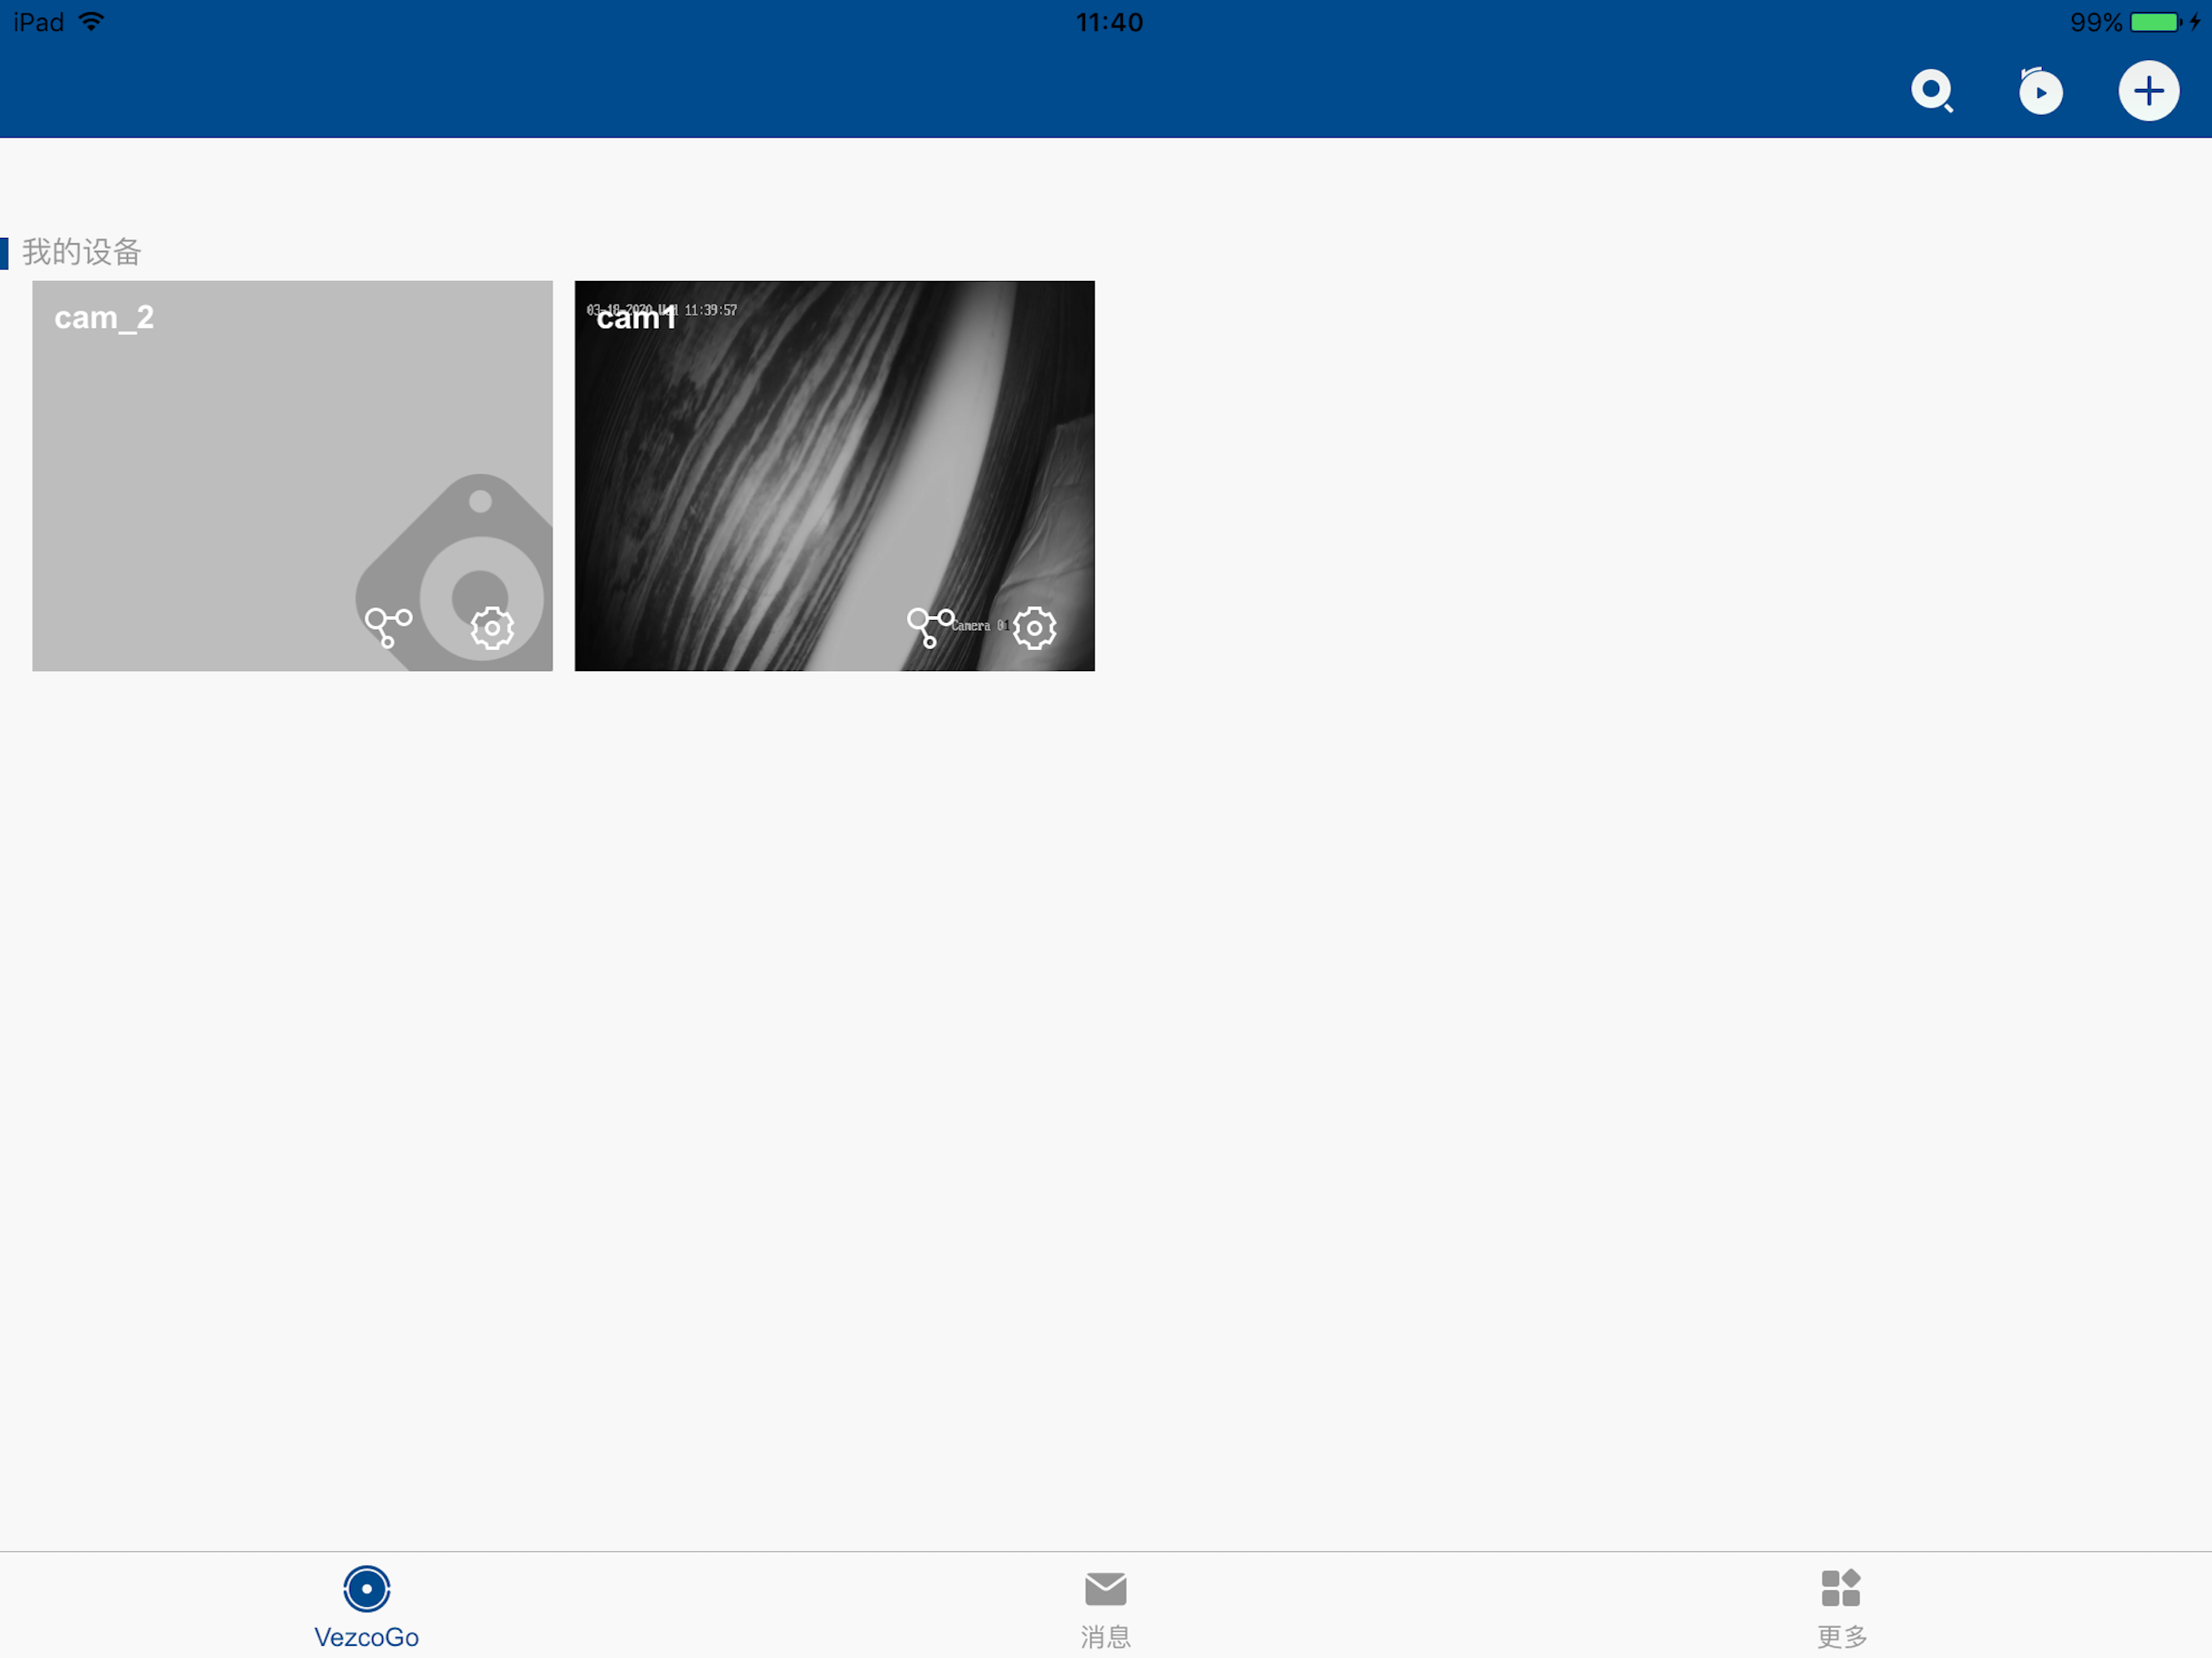Tap the 11:40 clock in status bar

tap(1109, 22)
